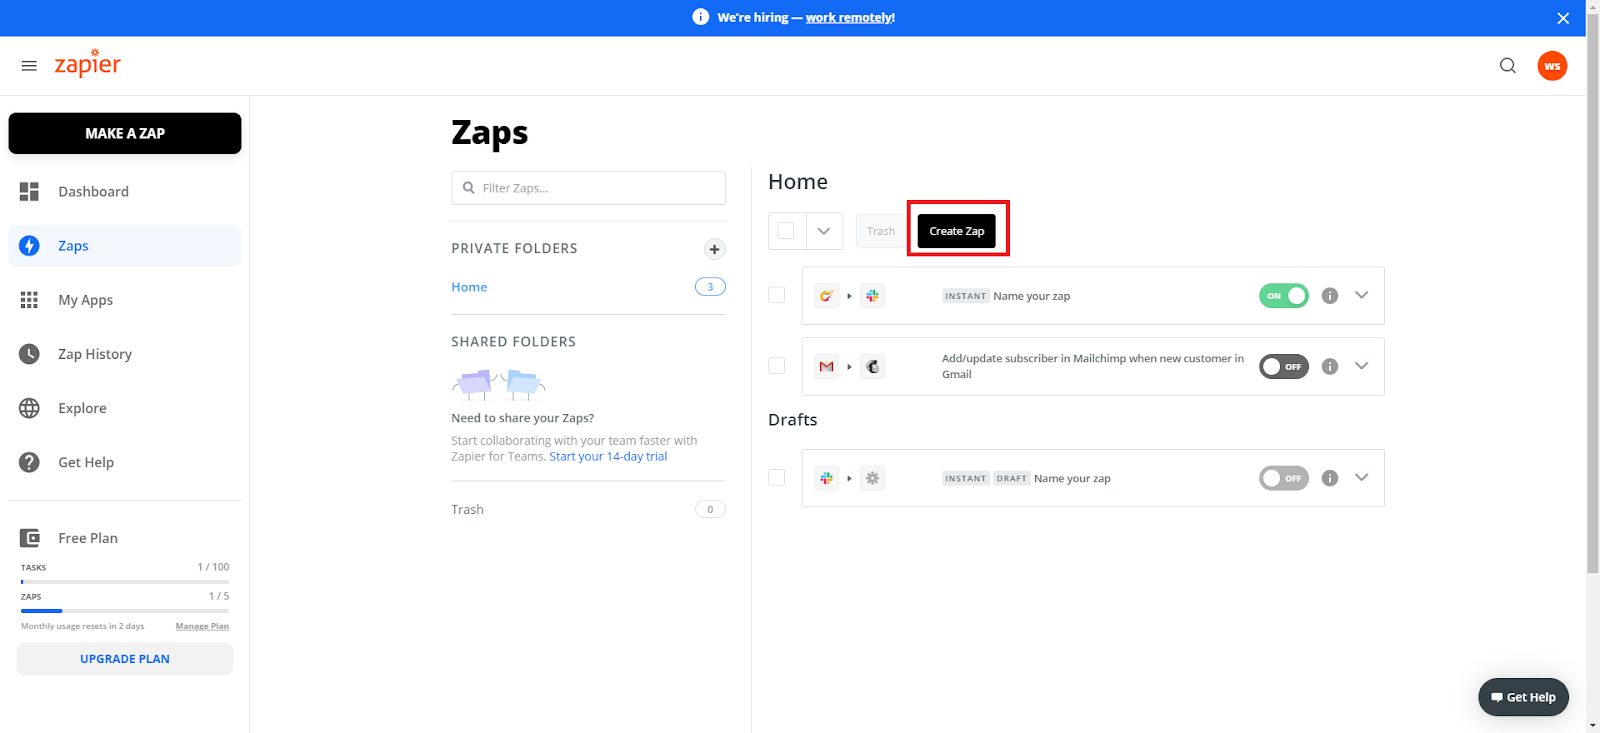Open Zap History in sidebar

[x=125, y=354]
